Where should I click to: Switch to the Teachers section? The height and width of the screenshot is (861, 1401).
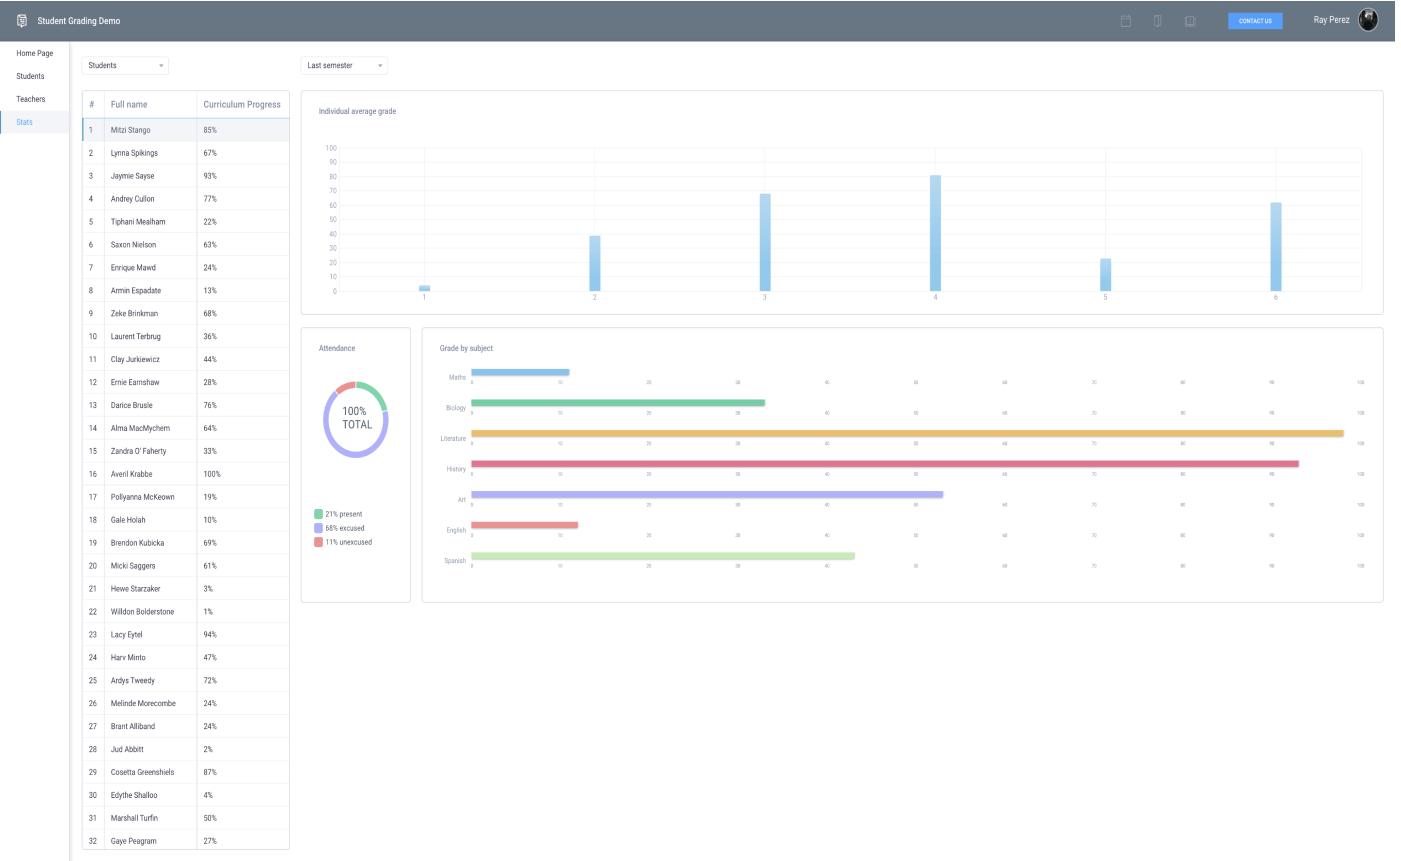pos(31,99)
